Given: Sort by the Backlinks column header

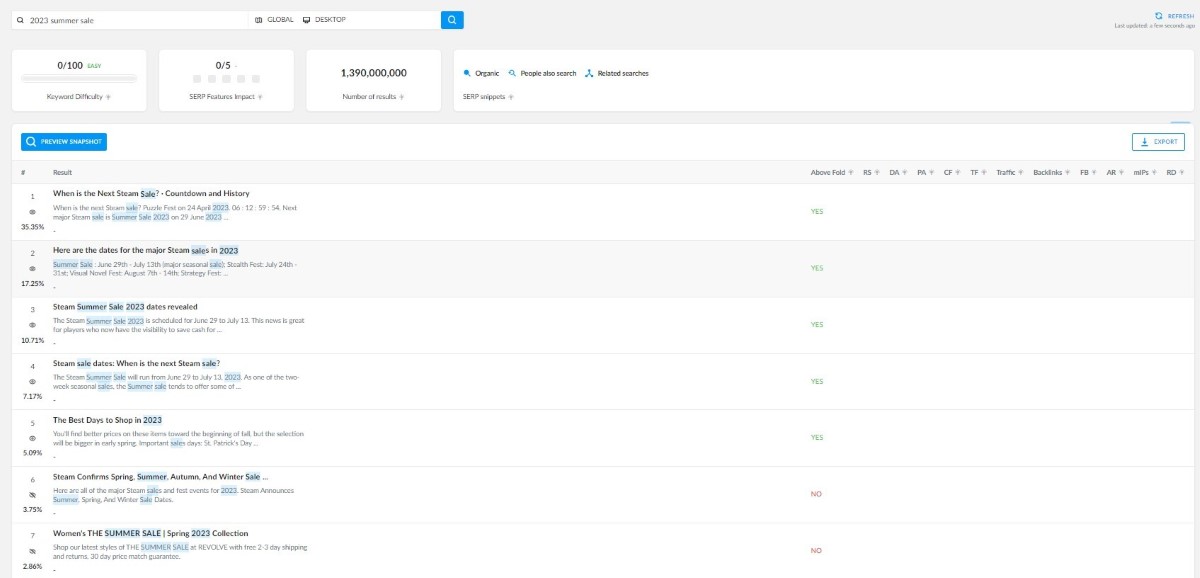Looking at the screenshot, I should (1052, 172).
